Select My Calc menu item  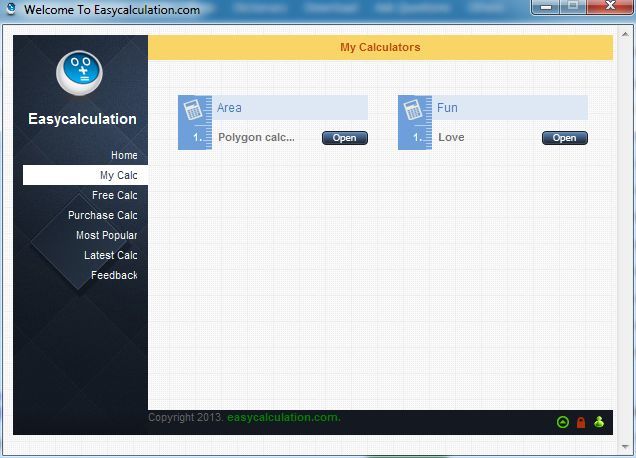(x=85, y=175)
